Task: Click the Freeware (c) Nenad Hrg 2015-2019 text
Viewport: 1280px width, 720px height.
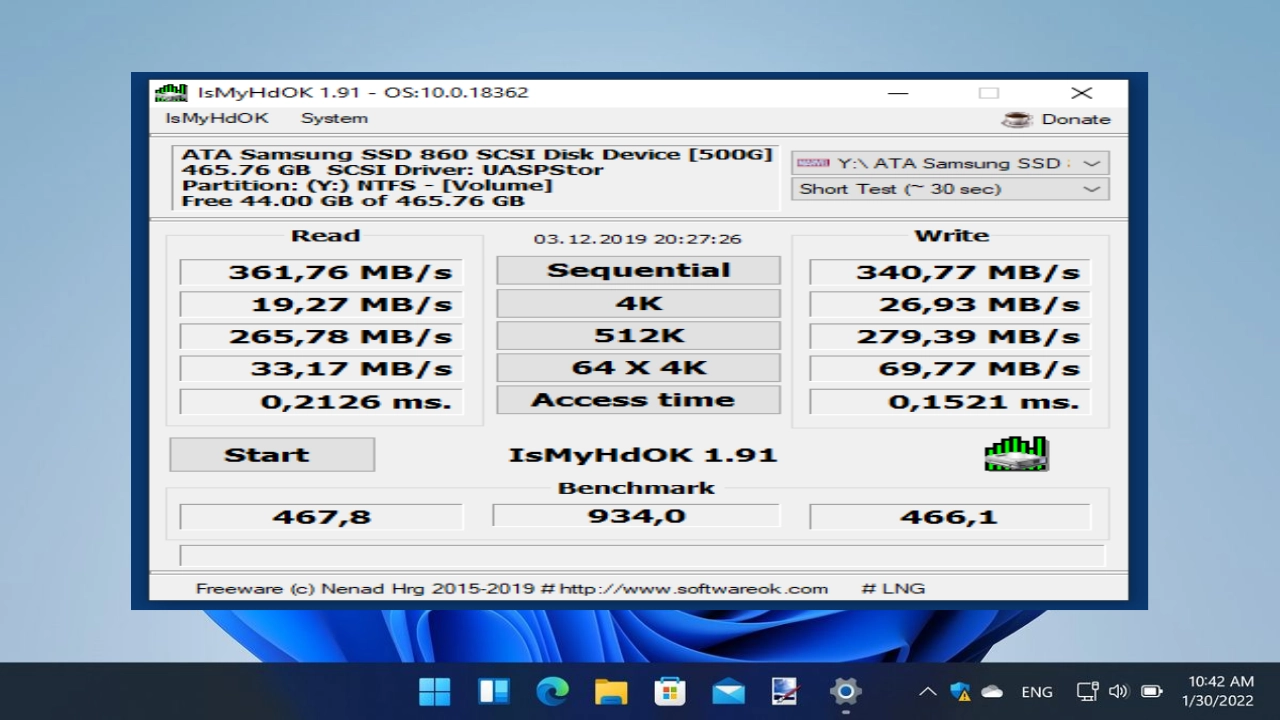Action: (365, 588)
